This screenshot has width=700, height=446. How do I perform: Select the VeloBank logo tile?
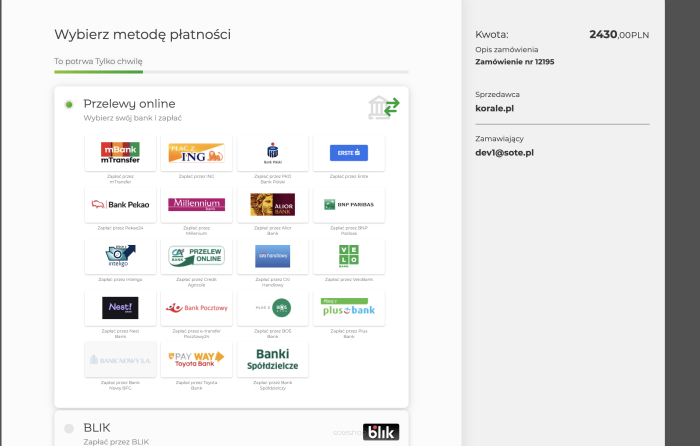(349, 256)
